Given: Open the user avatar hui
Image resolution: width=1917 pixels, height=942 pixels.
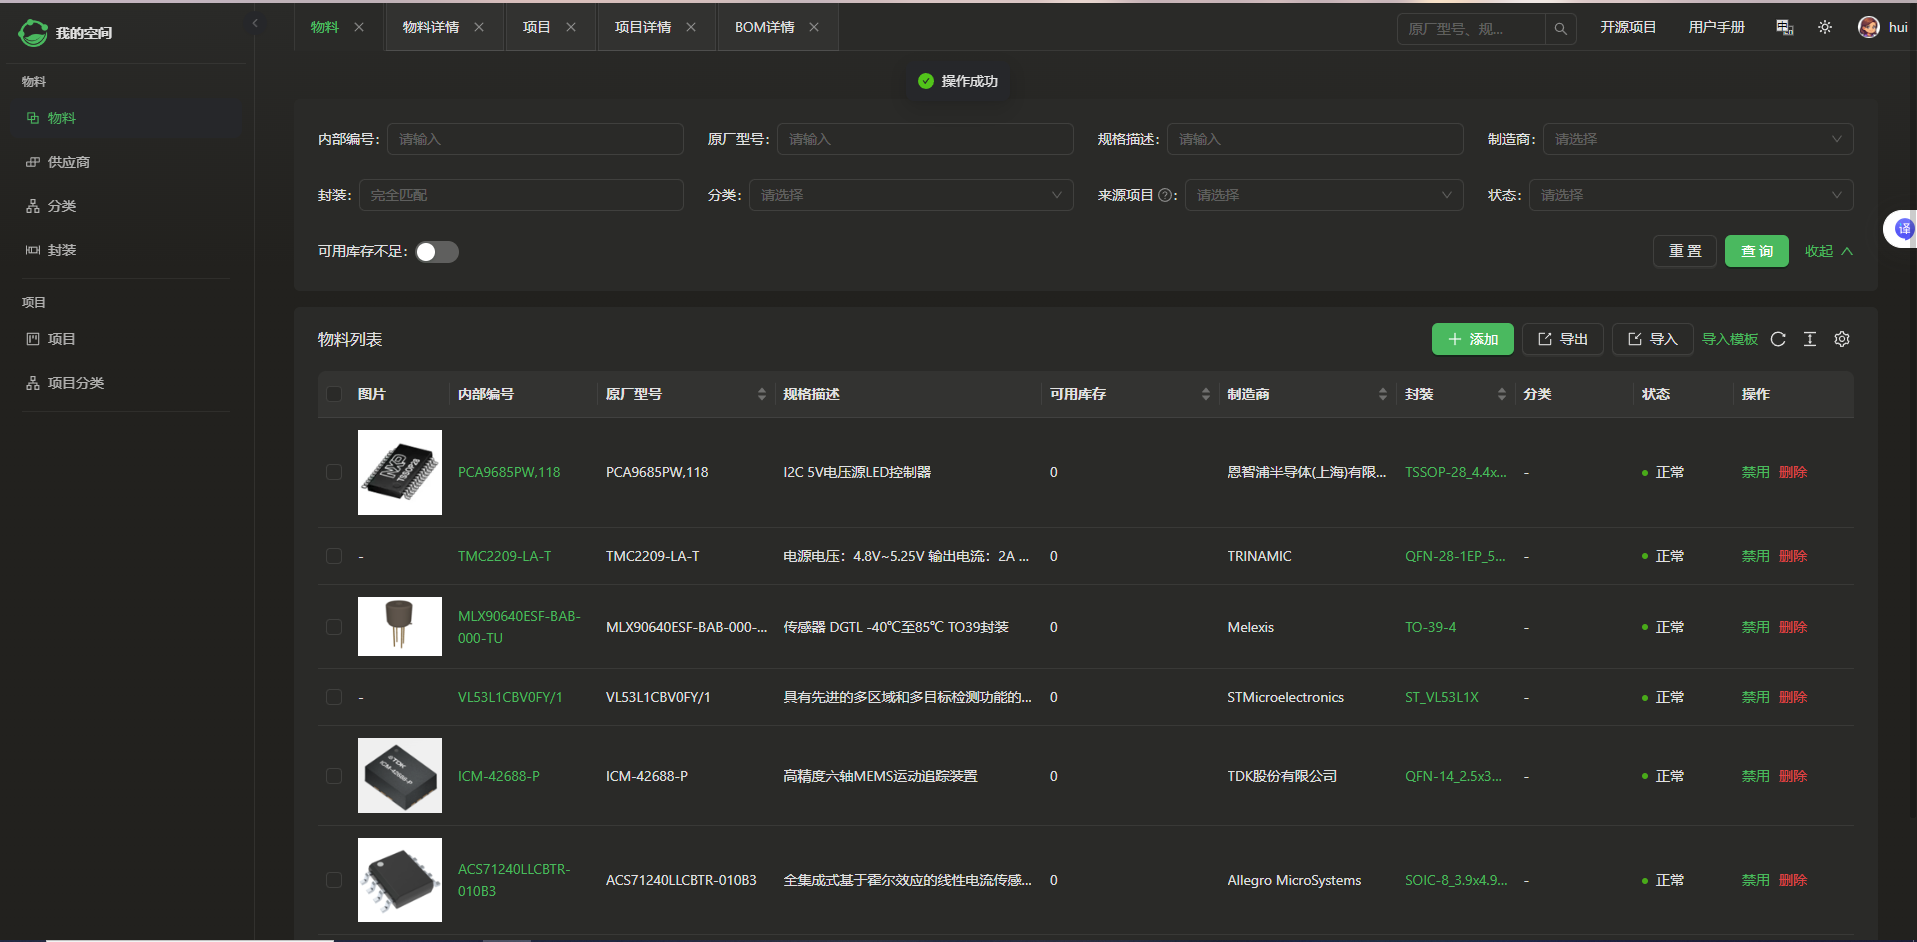Looking at the screenshot, I should pyautogui.click(x=1868, y=27).
